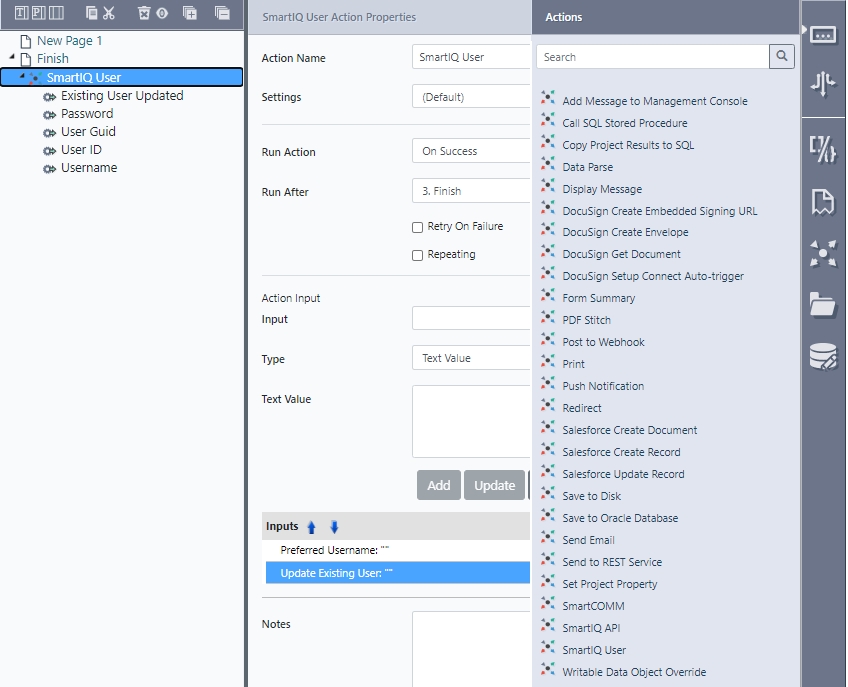
Task: Select the Update Existing User input row
Action: [x=398, y=573]
